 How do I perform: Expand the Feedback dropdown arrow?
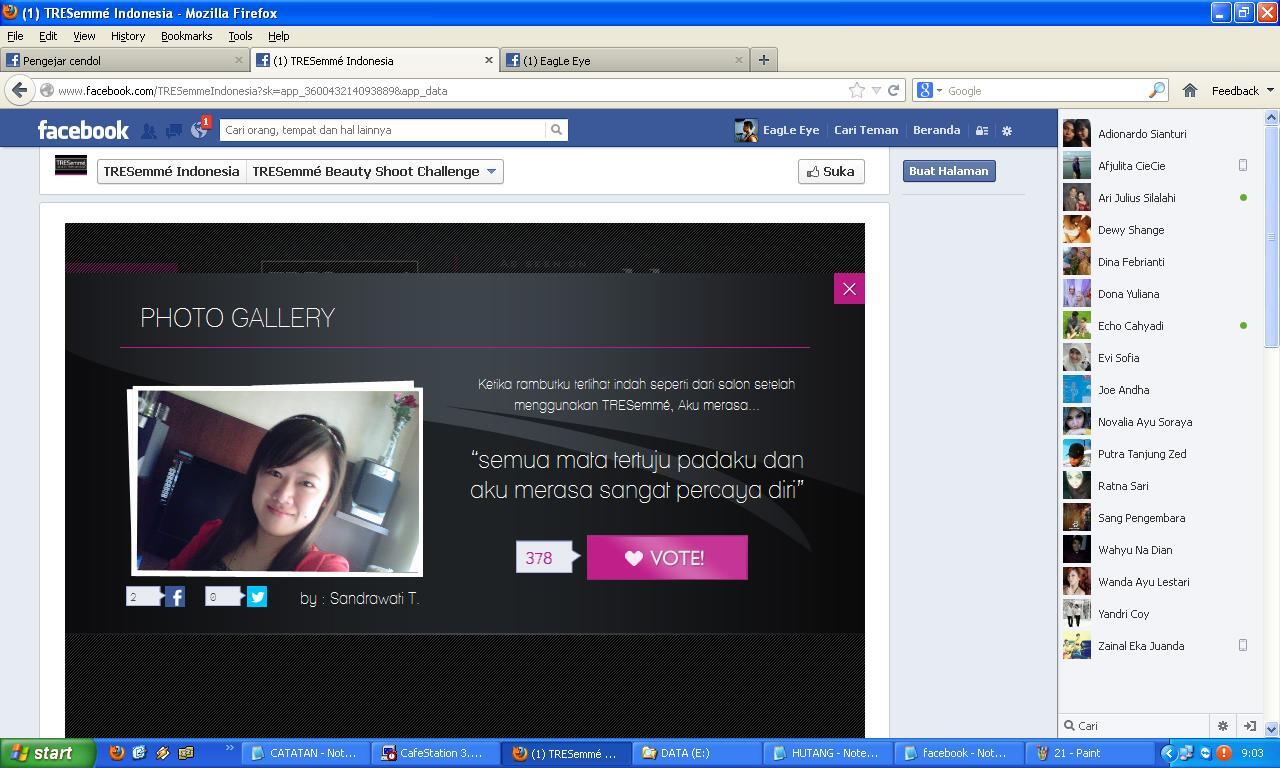(1270, 90)
